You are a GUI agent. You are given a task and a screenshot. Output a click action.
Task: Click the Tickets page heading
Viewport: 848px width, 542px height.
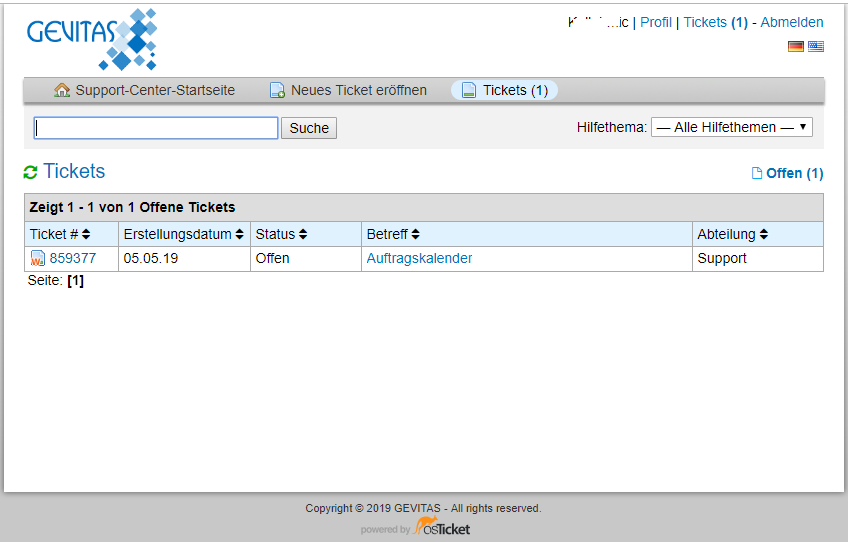[74, 171]
